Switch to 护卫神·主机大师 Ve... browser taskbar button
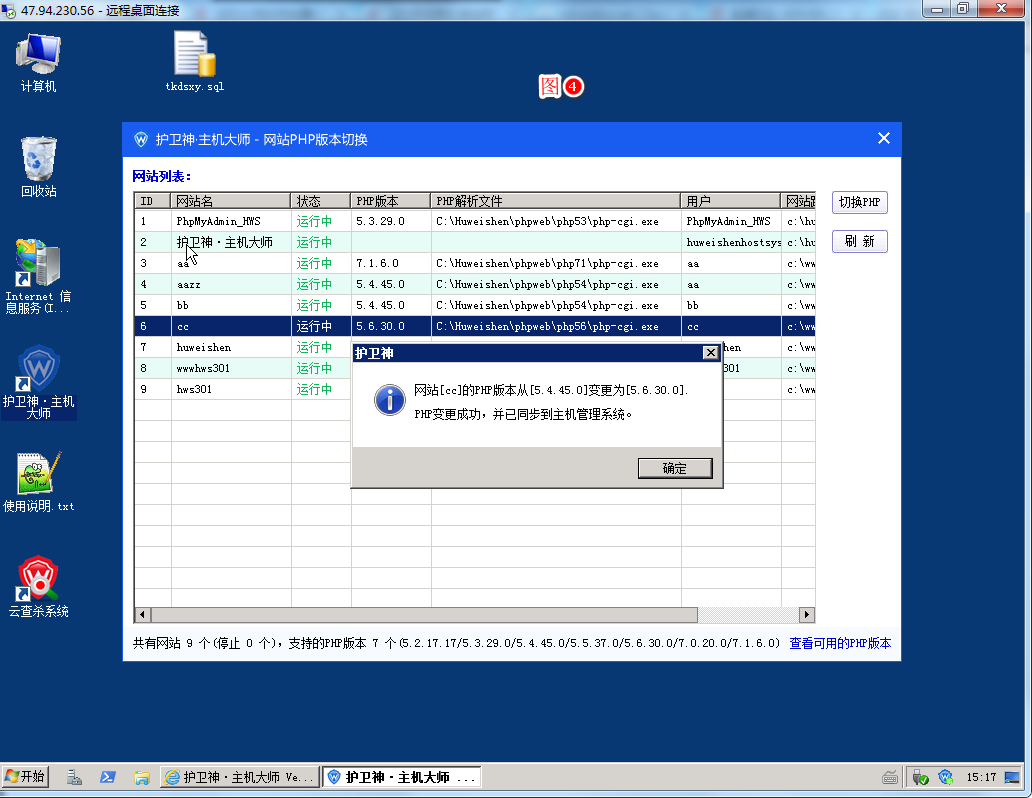Viewport: 1032px width, 798px height. (240, 778)
